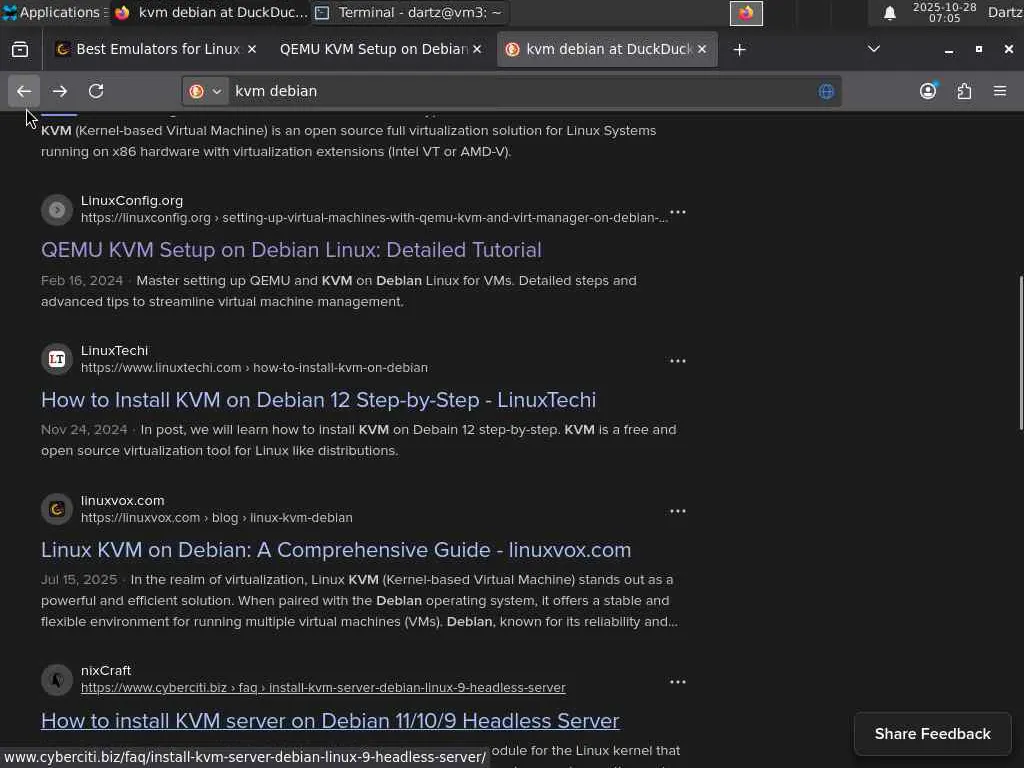Select the kvm debian at DuckDuckGo tab
Screen dimensions: 1024x768
[x=607, y=50]
